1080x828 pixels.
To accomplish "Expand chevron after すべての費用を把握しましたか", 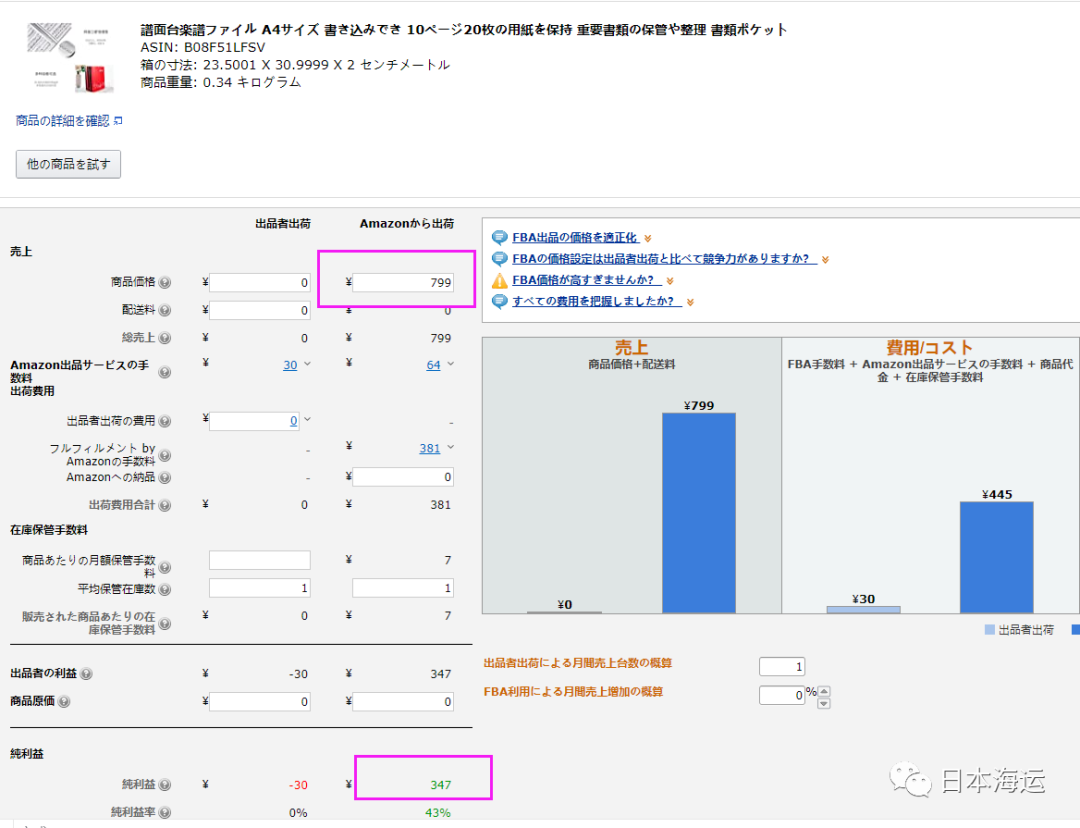I will pos(690,302).
